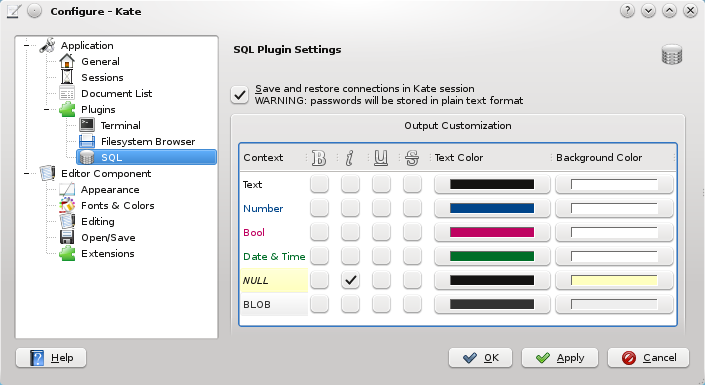Open the Appearance settings page
Viewport: 705px width, 385px height.
click(110, 190)
